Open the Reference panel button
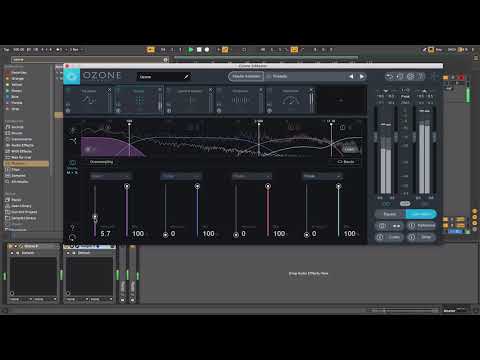The width and height of the screenshot is (480, 360). [x=422, y=226]
